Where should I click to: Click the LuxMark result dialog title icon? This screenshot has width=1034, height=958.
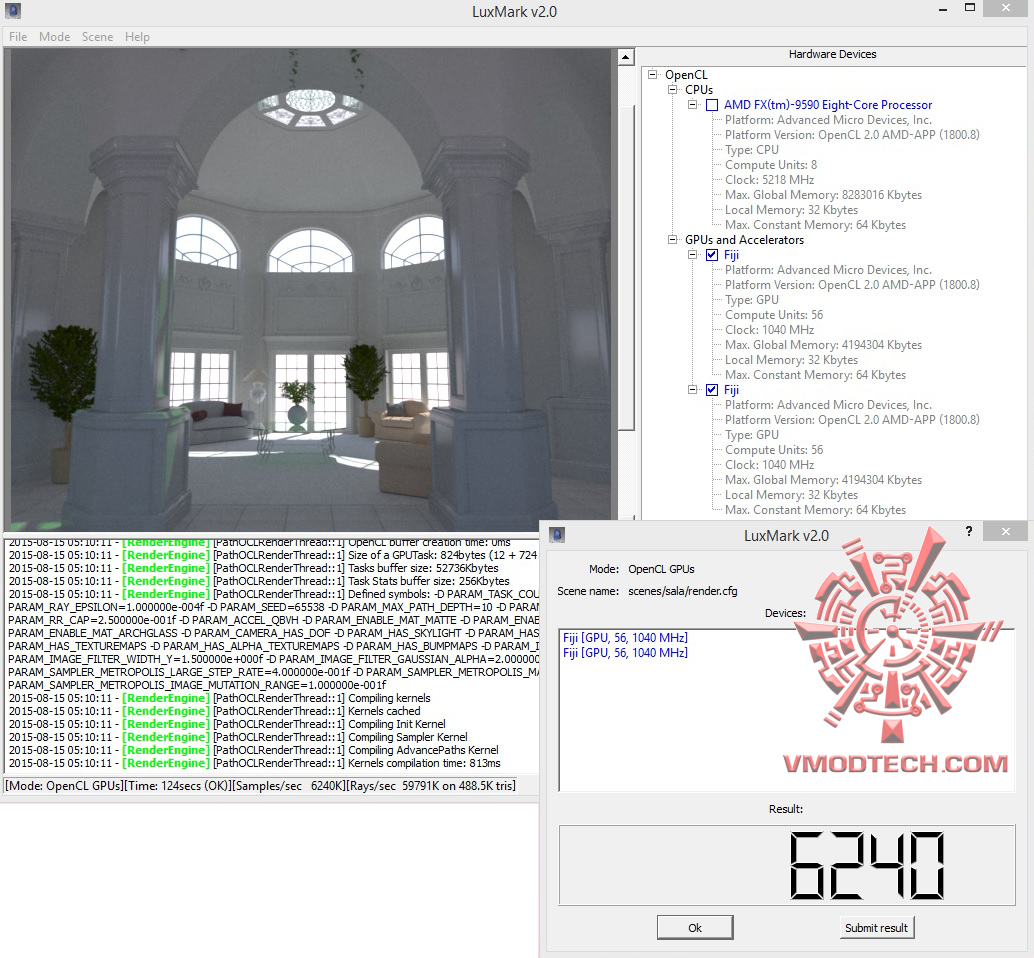click(x=557, y=535)
